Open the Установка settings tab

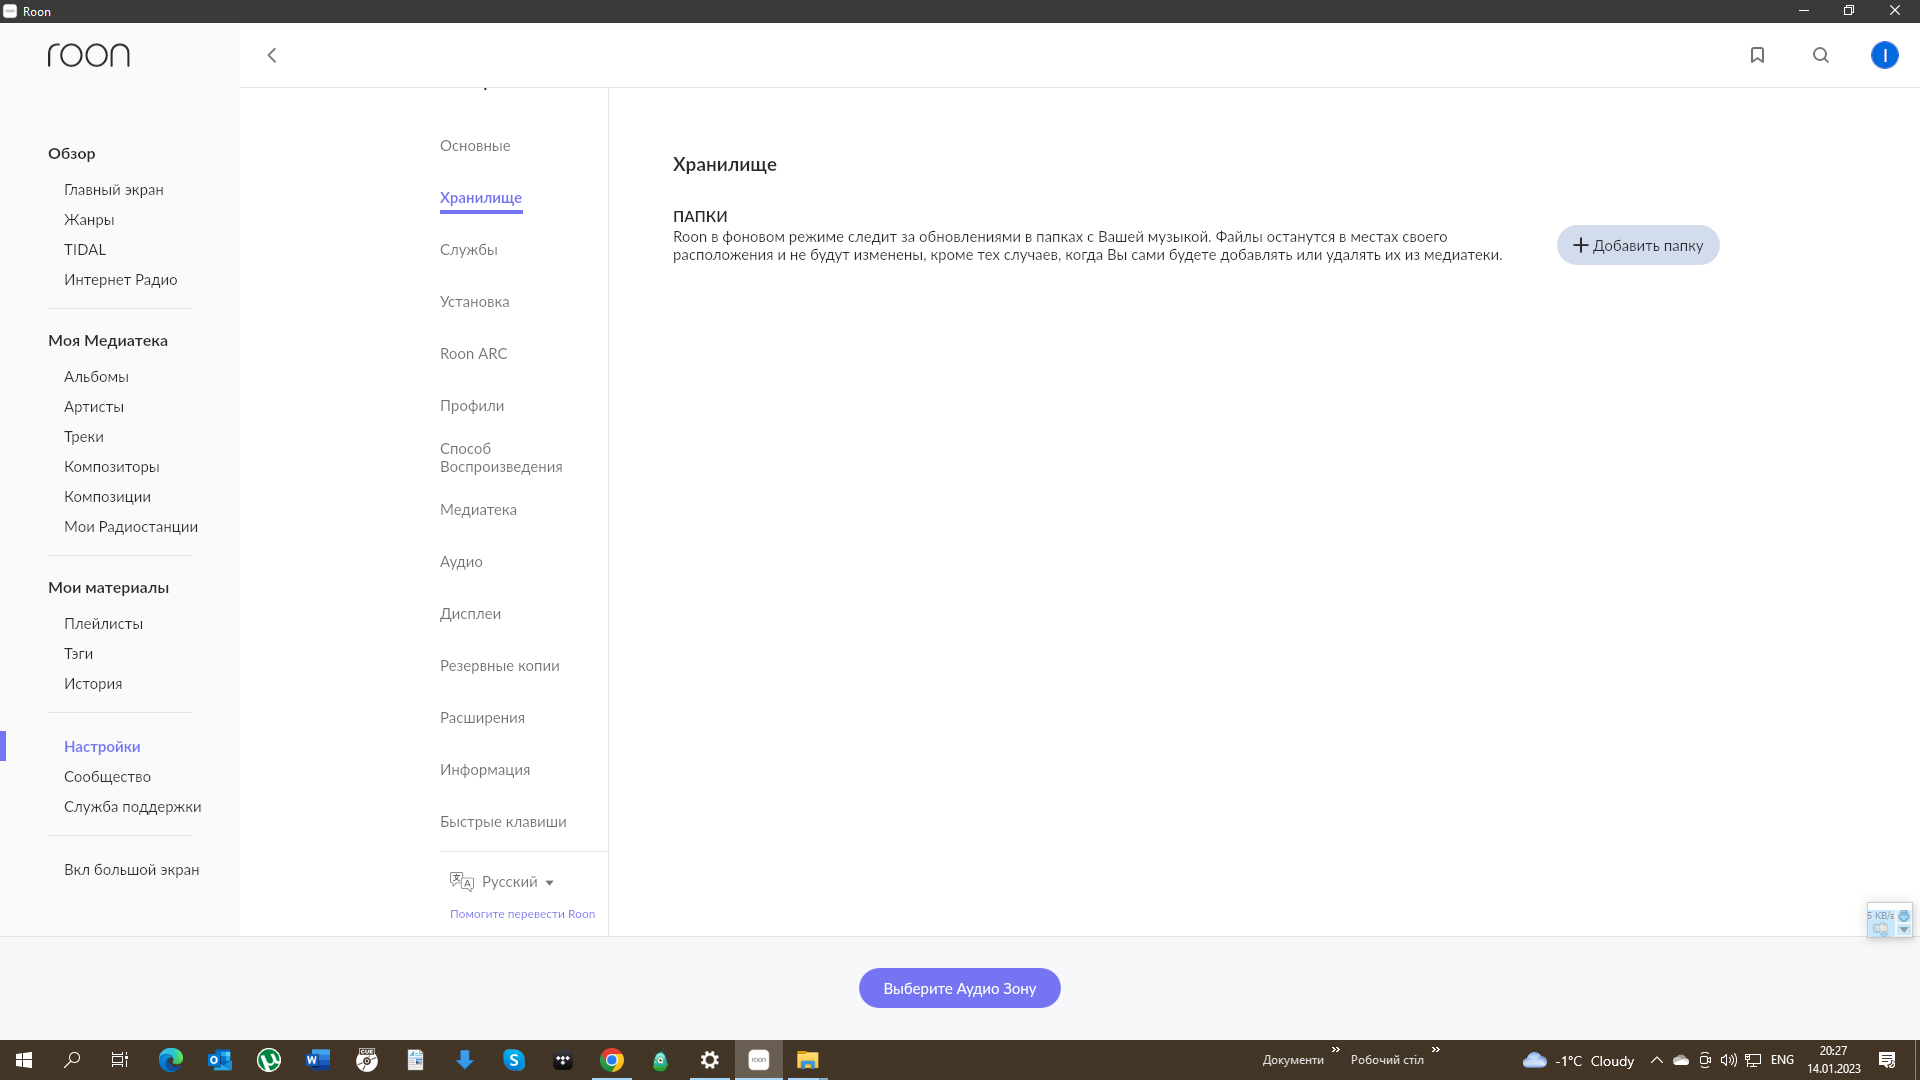[475, 301]
